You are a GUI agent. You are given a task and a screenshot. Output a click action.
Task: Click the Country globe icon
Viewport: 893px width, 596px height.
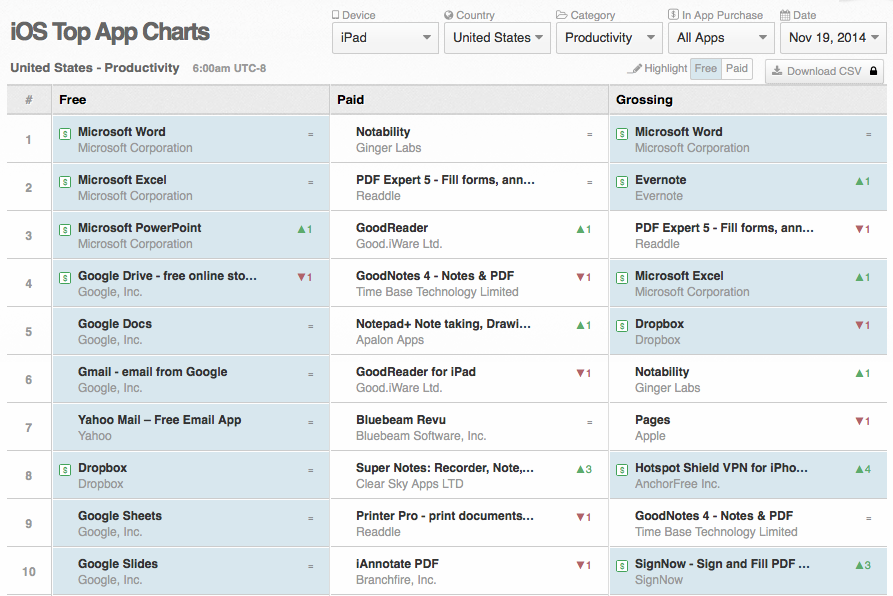(x=448, y=15)
